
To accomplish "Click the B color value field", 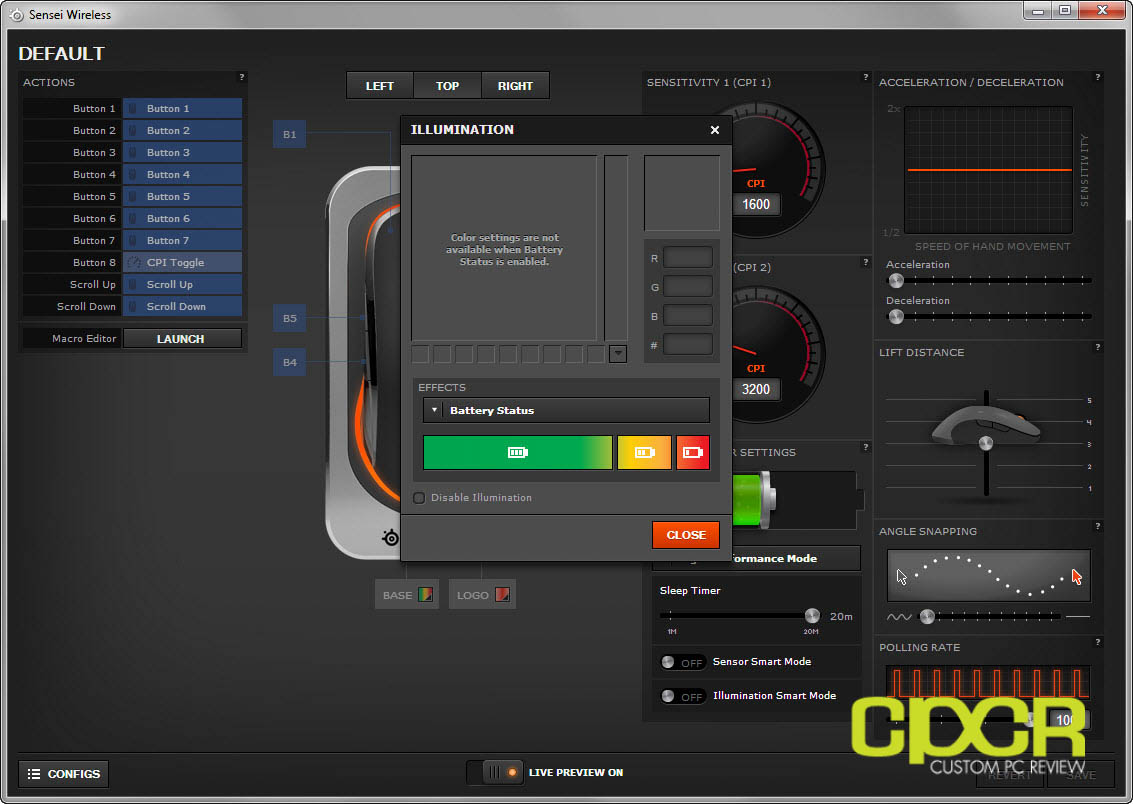I will pyautogui.click(x=688, y=316).
